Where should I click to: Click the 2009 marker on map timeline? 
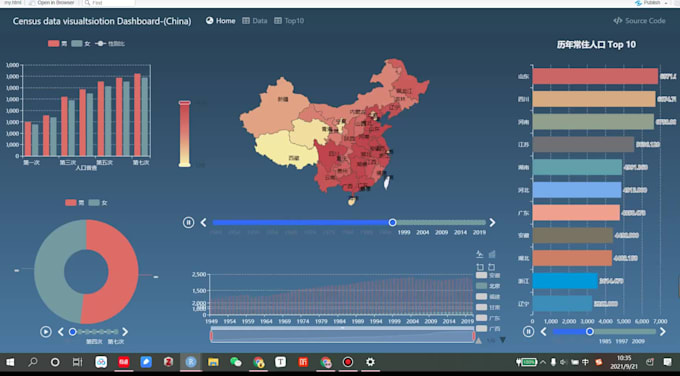[441, 232]
